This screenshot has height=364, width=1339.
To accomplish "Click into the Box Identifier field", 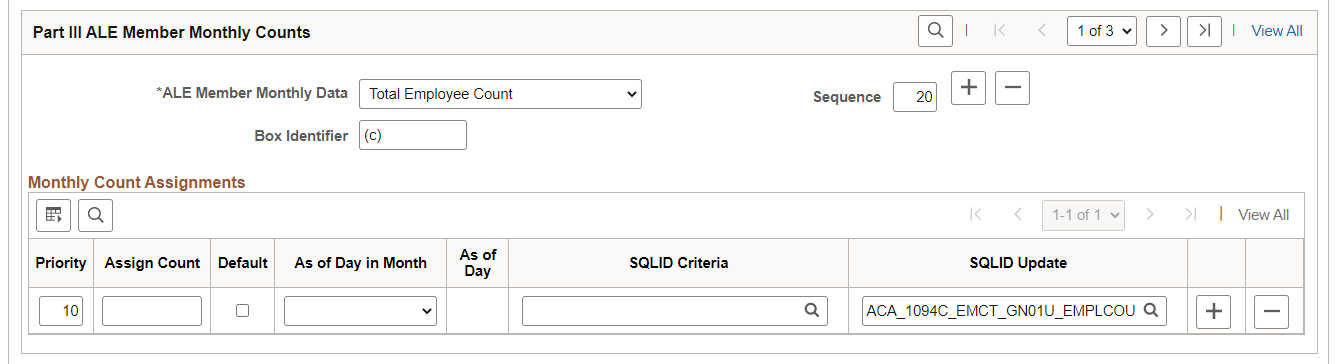I will (413, 135).
